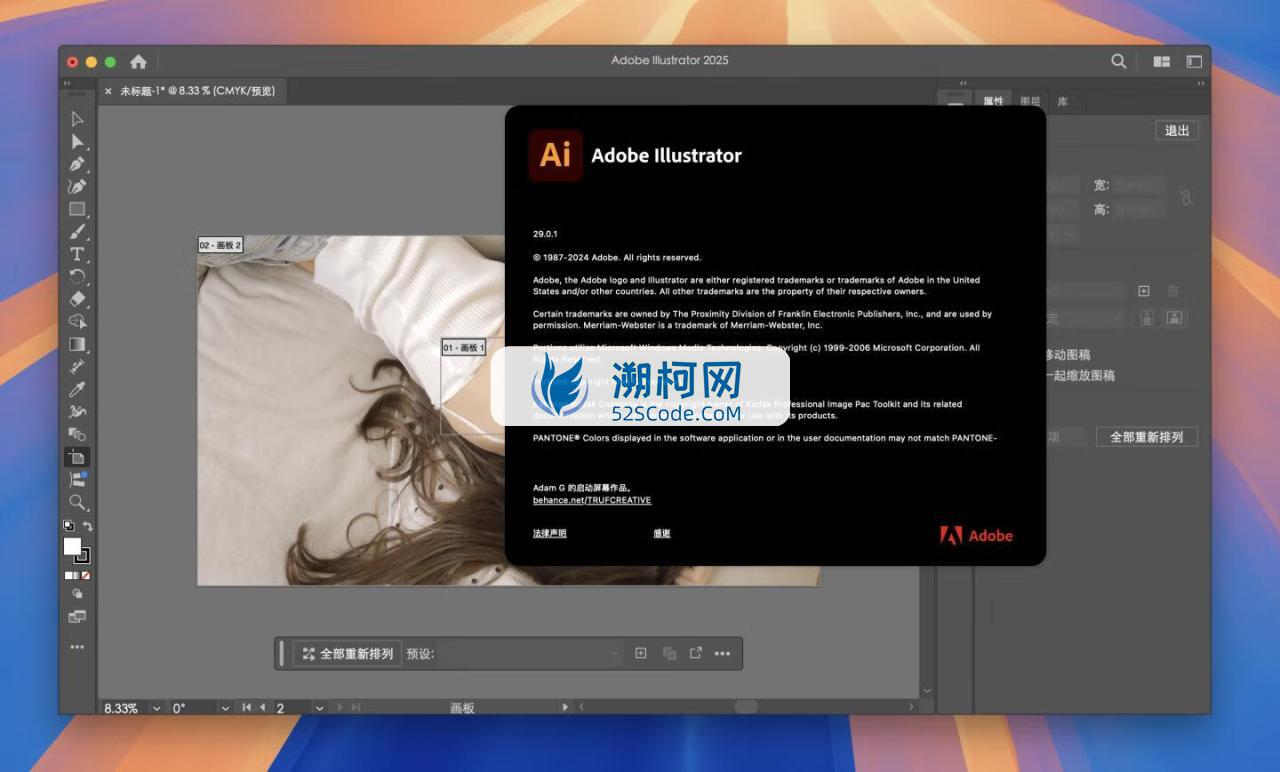Select the Paintbrush tool
The image size is (1280, 772).
[x=77, y=231]
